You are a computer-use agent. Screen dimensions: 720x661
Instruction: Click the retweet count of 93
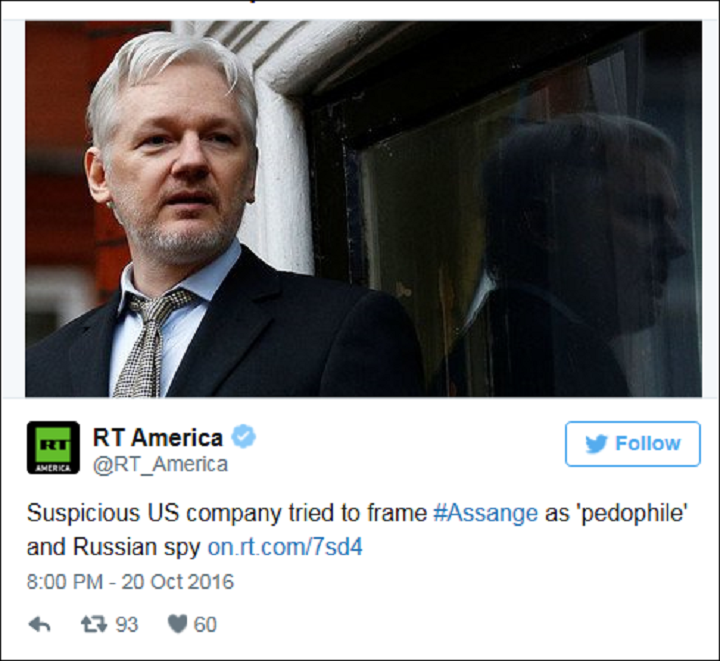click(127, 625)
